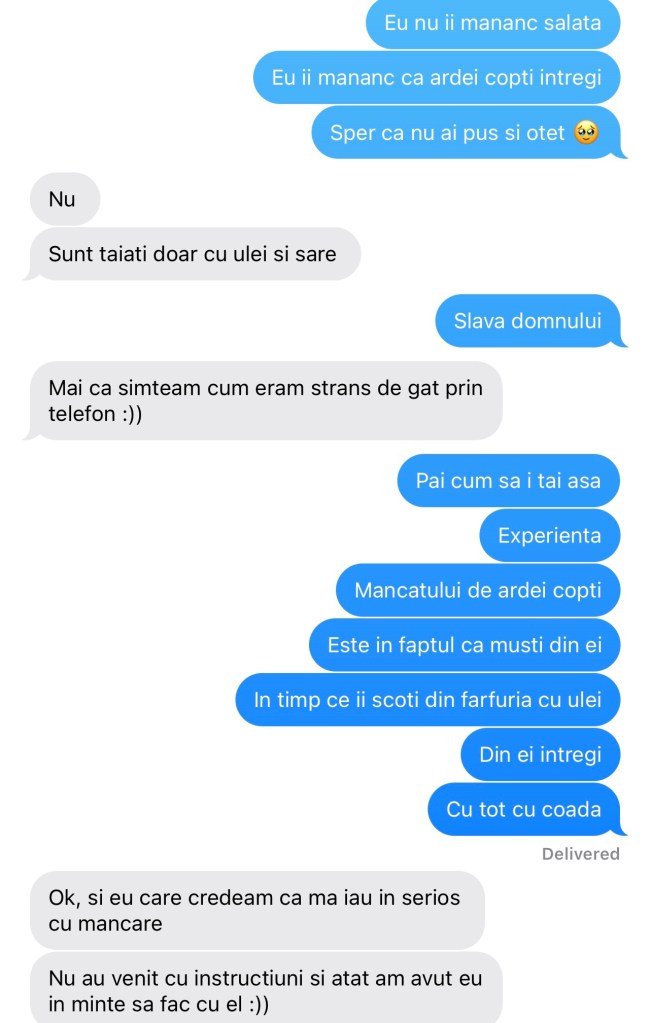Select 'Este in faptul ca musti din ei' message

[x=464, y=645]
